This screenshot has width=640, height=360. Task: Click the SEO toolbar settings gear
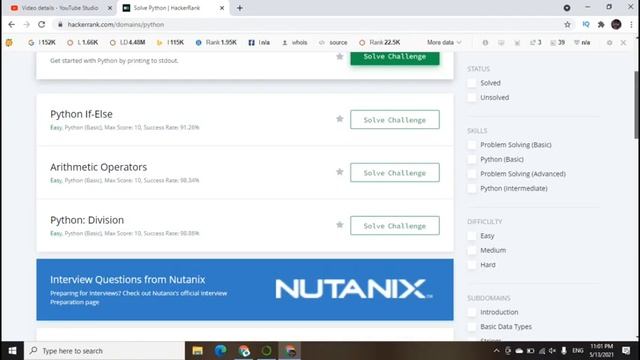coord(609,42)
